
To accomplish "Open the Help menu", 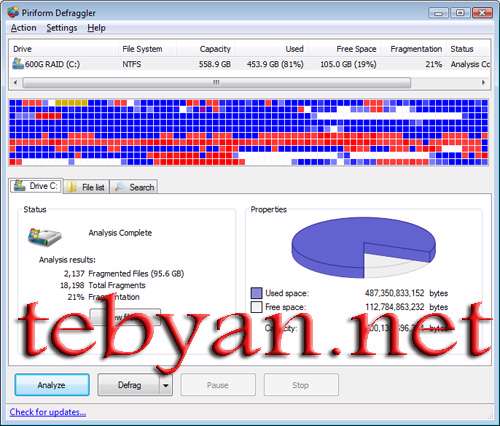I will click(x=96, y=28).
